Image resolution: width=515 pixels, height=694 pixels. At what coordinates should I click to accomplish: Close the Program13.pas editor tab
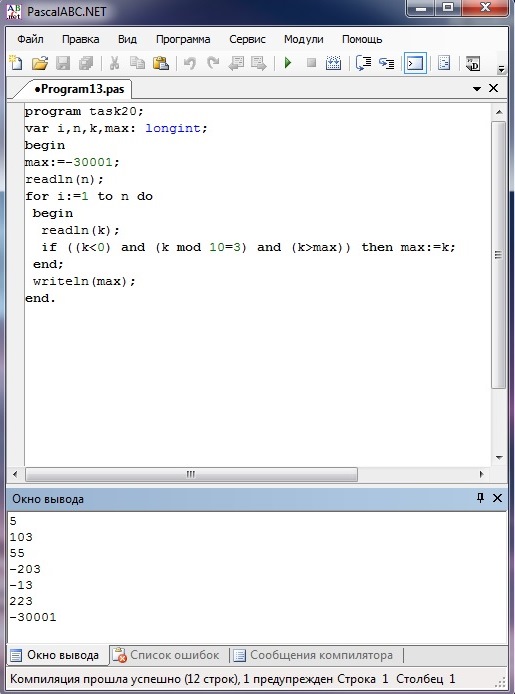[x=493, y=89]
